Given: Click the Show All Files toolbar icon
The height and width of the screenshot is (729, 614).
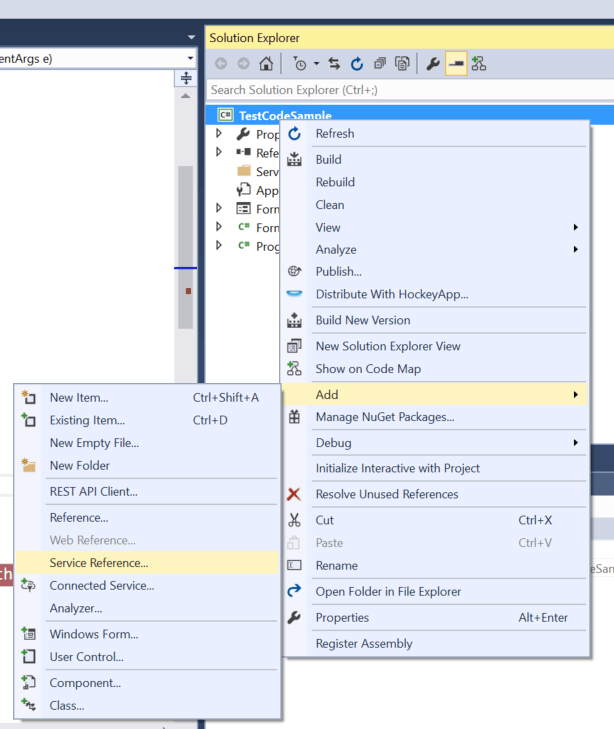Looking at the screenshot, I should [402, 64].
